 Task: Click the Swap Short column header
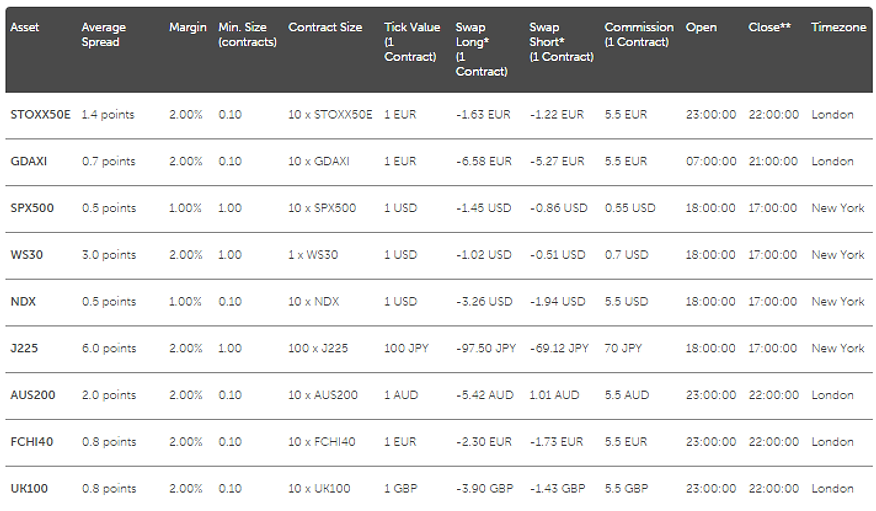click(x=561, y=42)
